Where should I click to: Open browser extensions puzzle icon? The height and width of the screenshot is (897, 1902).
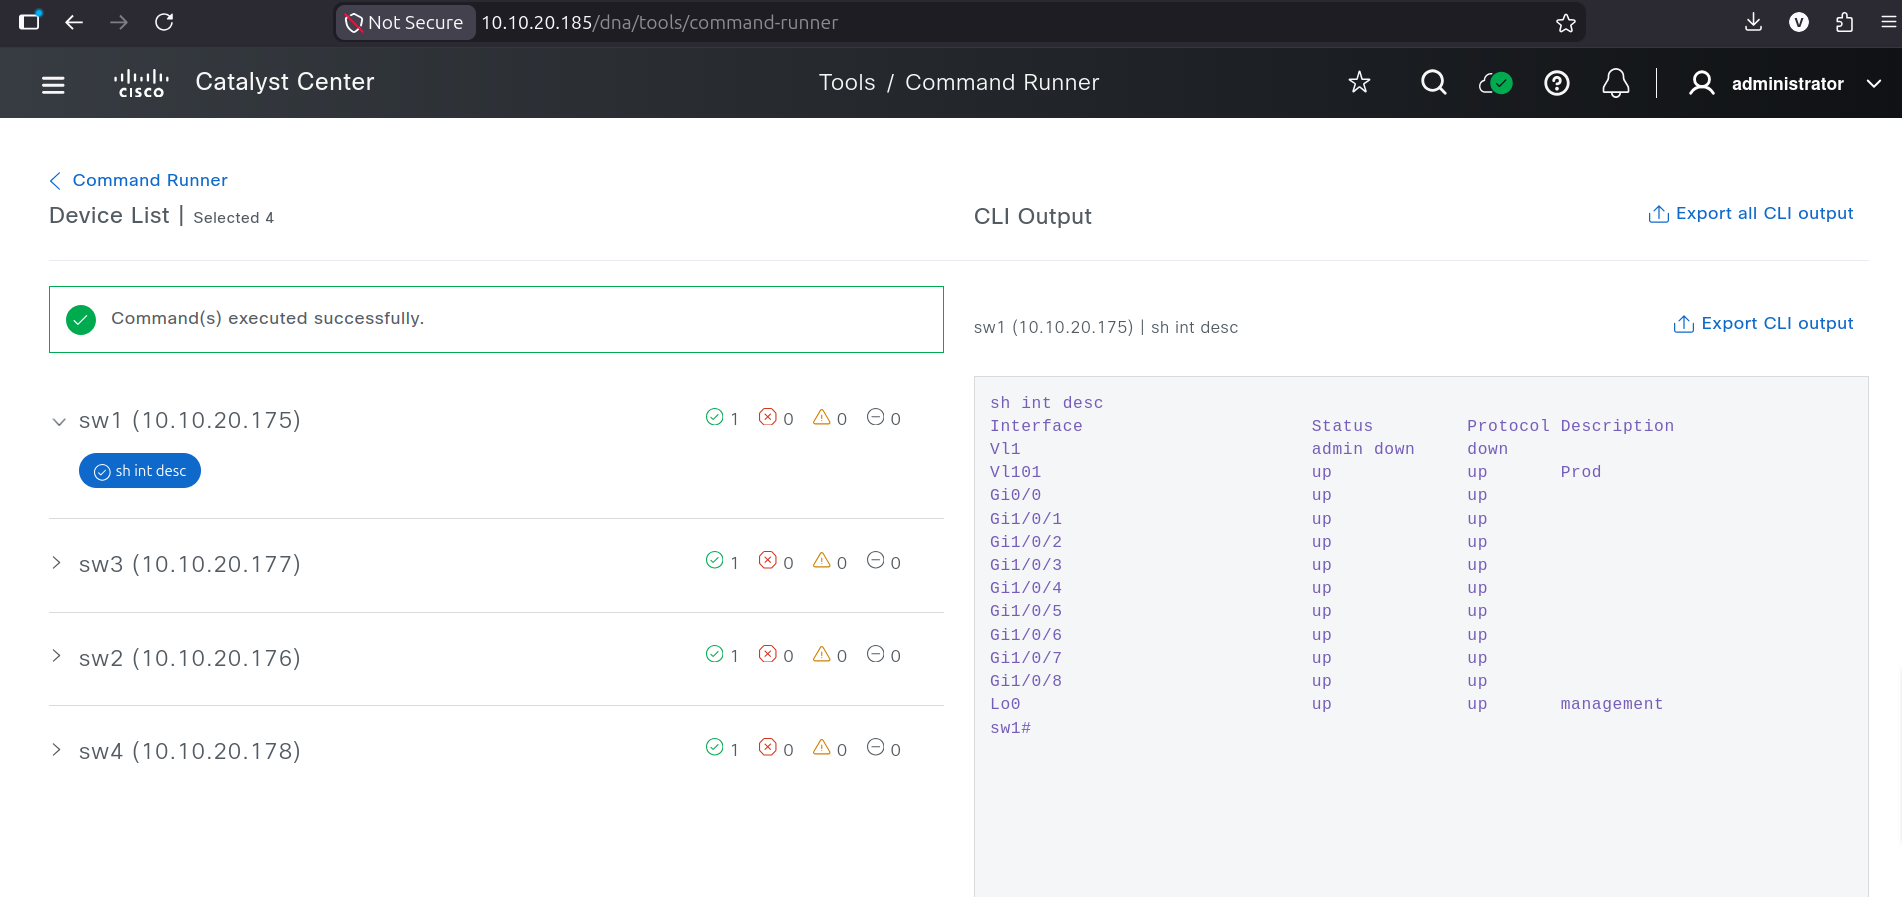1844,22
